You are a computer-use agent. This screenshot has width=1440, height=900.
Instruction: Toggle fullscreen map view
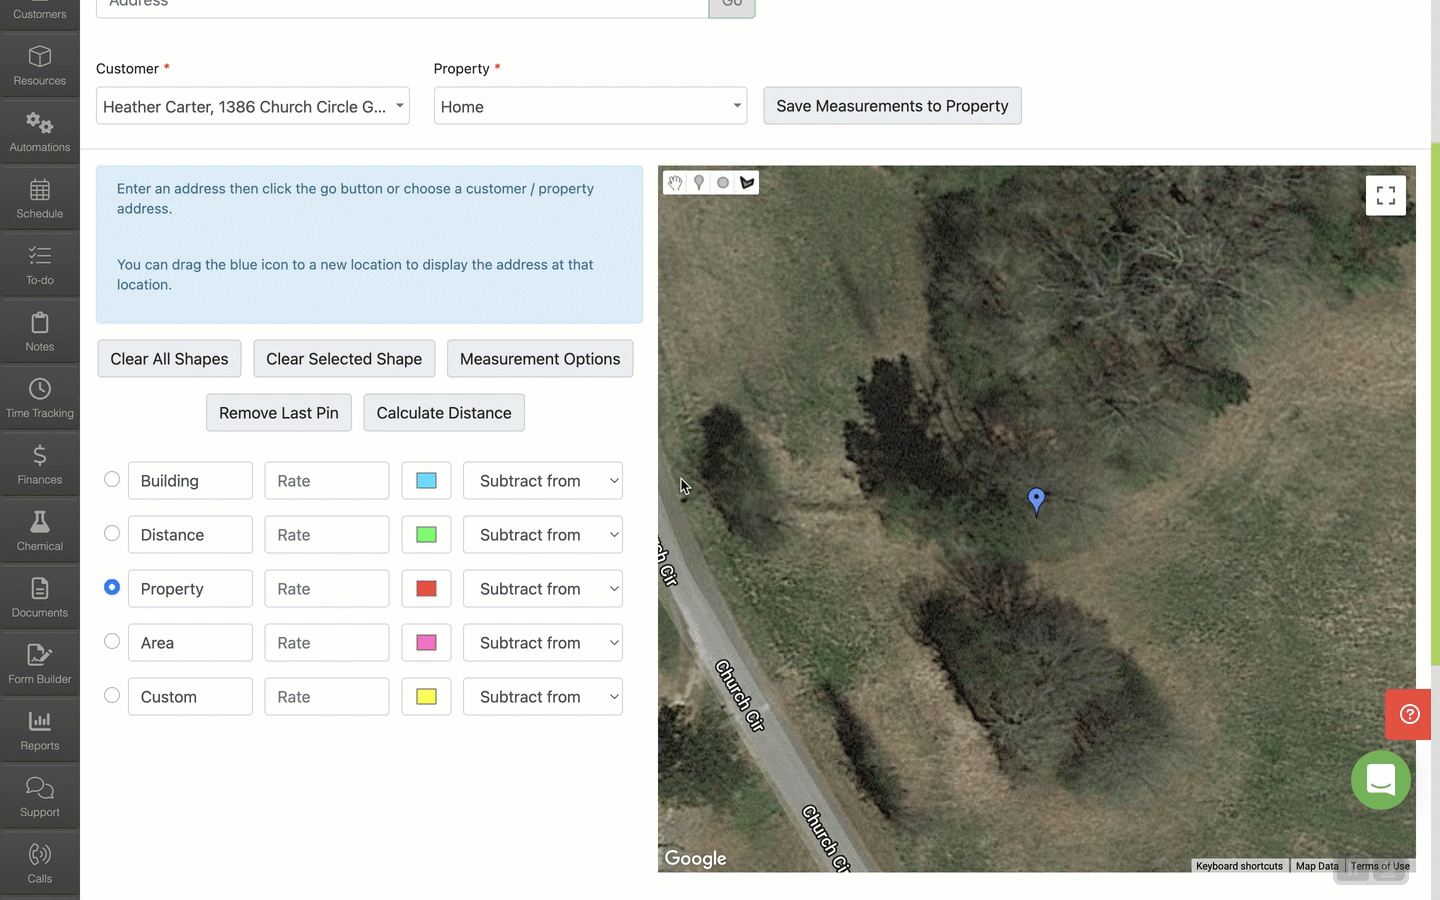(x=1386, y=195)
